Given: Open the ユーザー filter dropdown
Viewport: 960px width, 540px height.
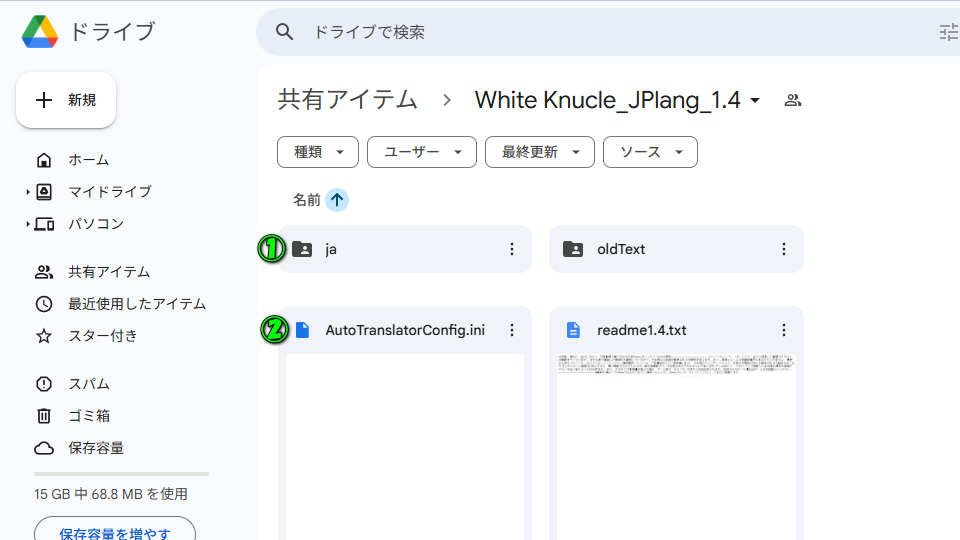Looking at the screenshot, I should 421,152.
